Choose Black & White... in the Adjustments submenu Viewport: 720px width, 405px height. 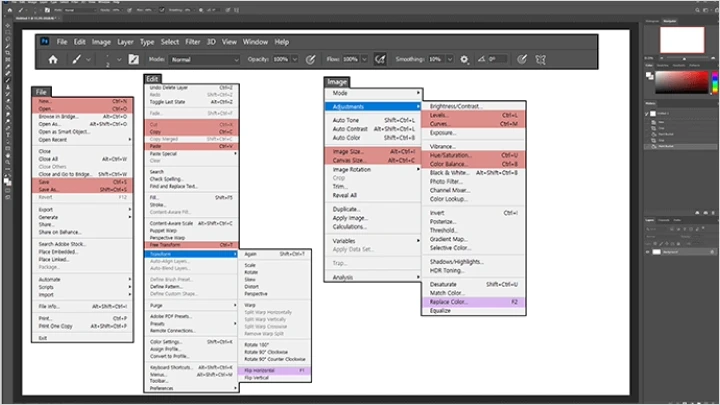[473, 173]
